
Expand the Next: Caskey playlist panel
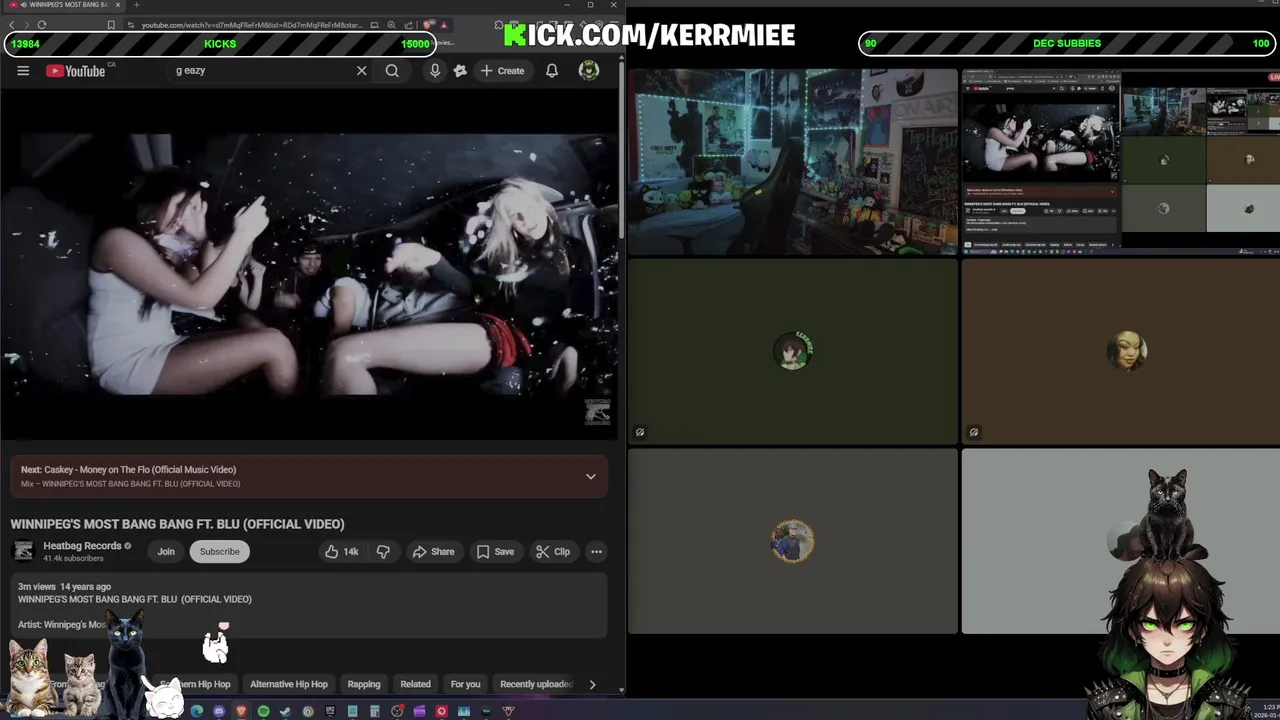(x=591, y=476)
